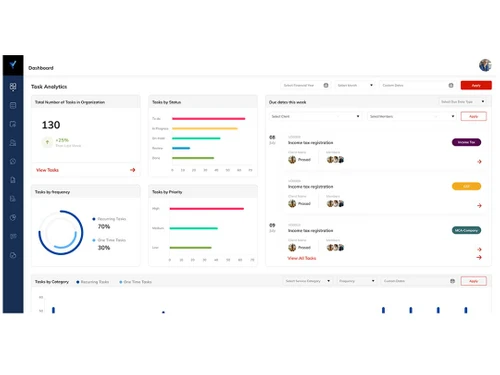Click the yellow In Progress bar in Tasks by Status
The image size is (500, 375).
(x=205, y=128)
